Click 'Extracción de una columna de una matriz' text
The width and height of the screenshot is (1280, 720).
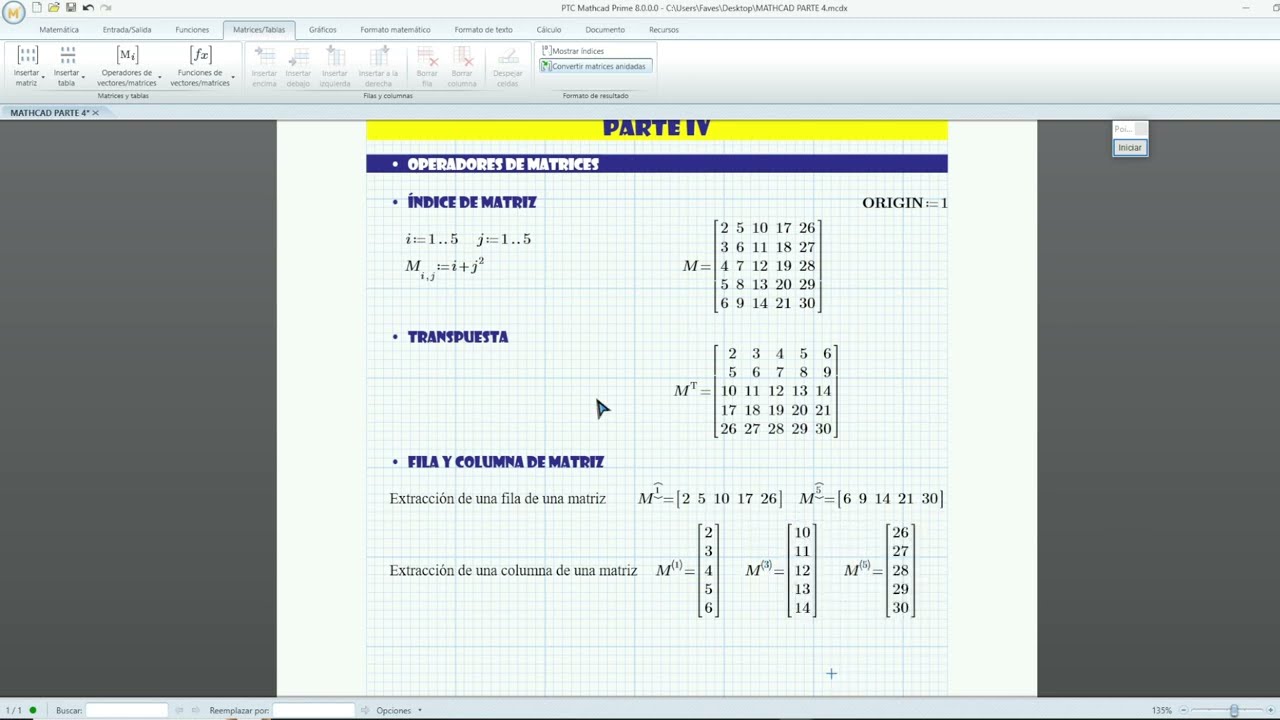513,571
